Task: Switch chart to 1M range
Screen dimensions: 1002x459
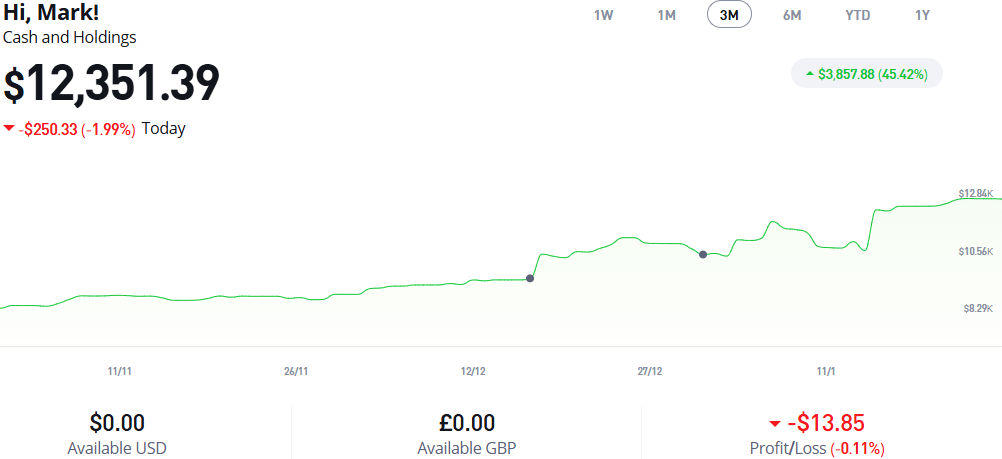Action: click(x=667, y=15)
